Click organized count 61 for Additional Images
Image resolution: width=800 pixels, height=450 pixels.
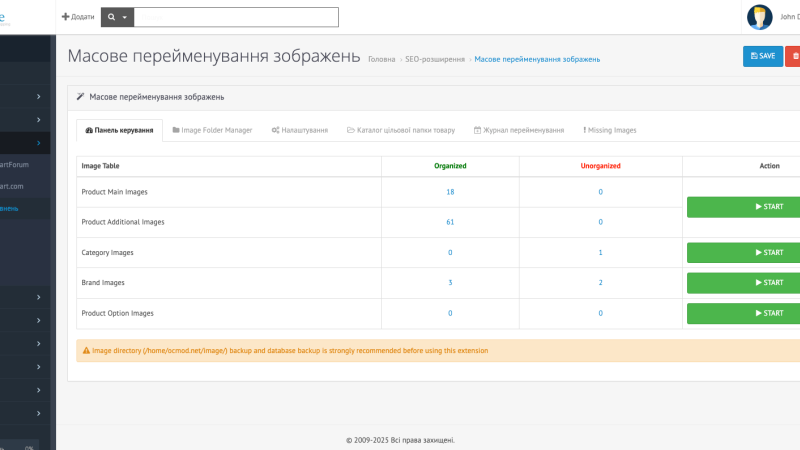pos(450,222)
